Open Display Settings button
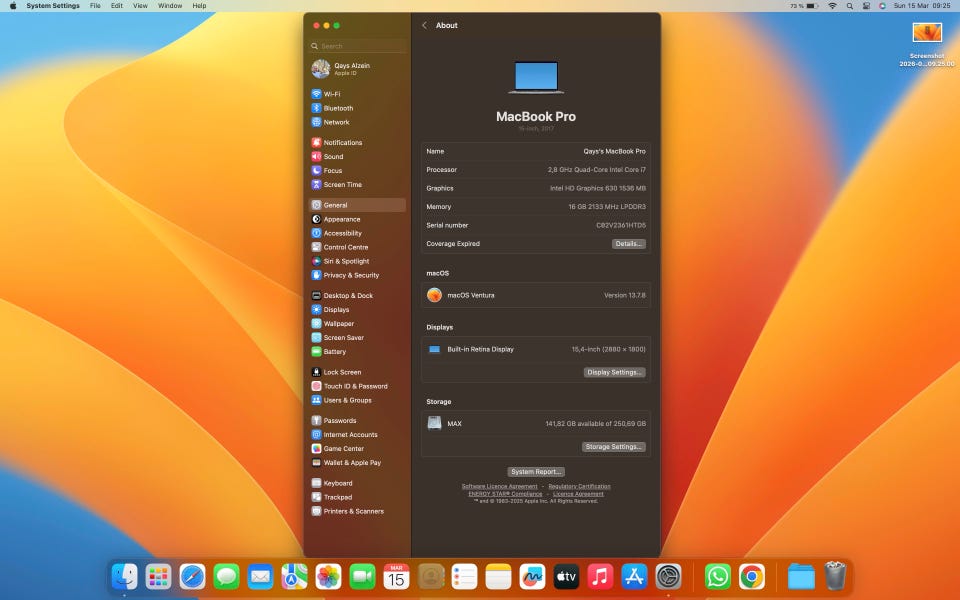The image size is (960, 600). coord(614,372)
